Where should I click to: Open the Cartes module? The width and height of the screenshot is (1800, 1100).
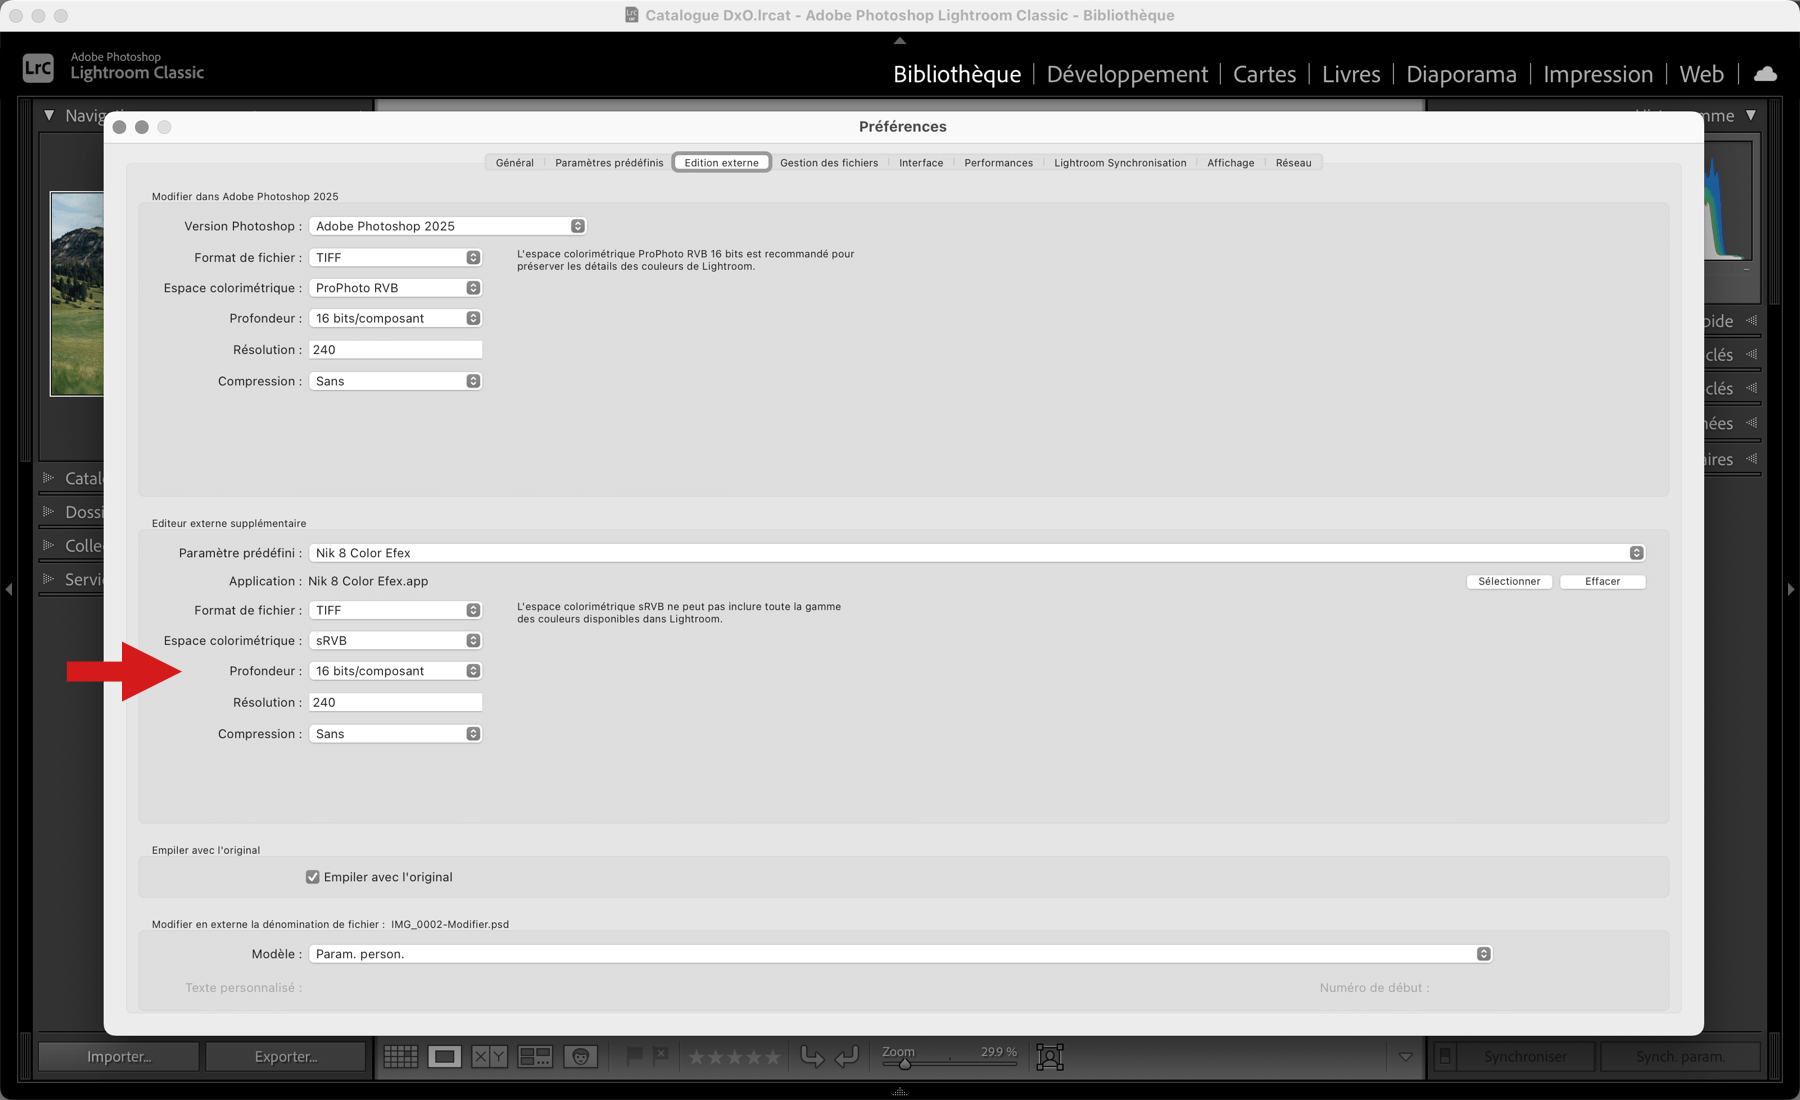1264,74
